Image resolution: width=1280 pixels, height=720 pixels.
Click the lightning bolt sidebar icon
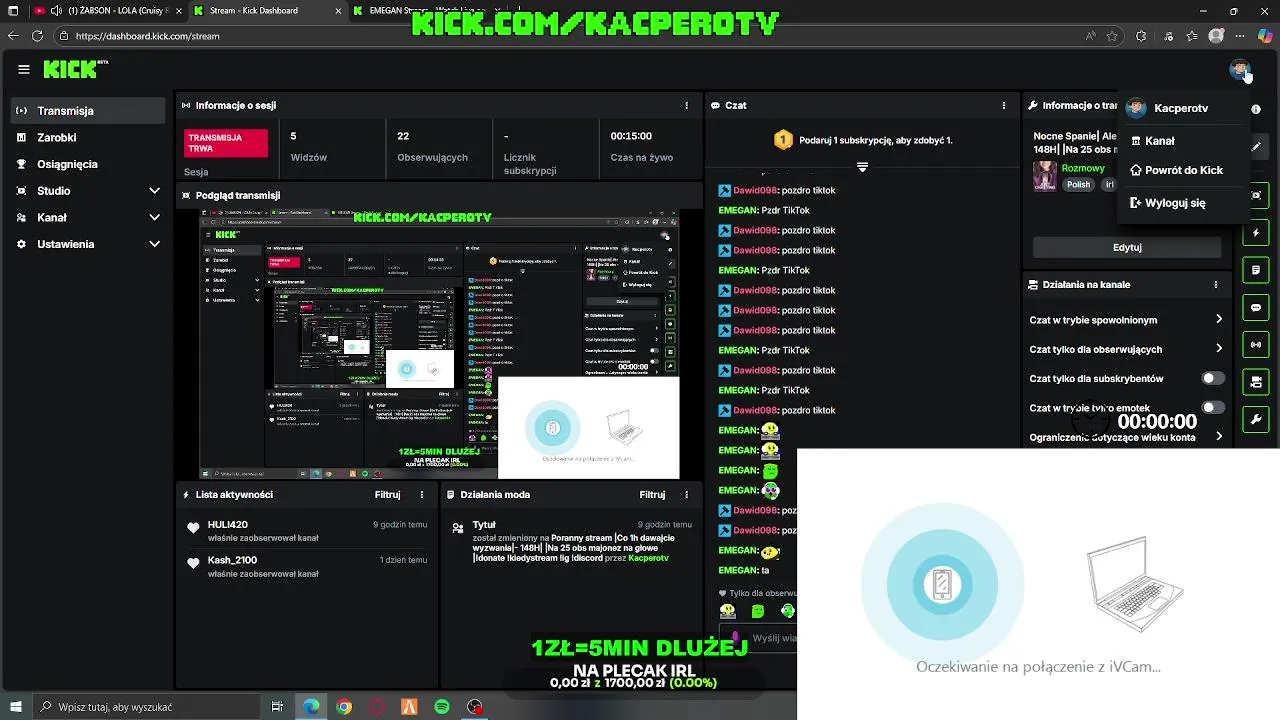pos(1256,233)
